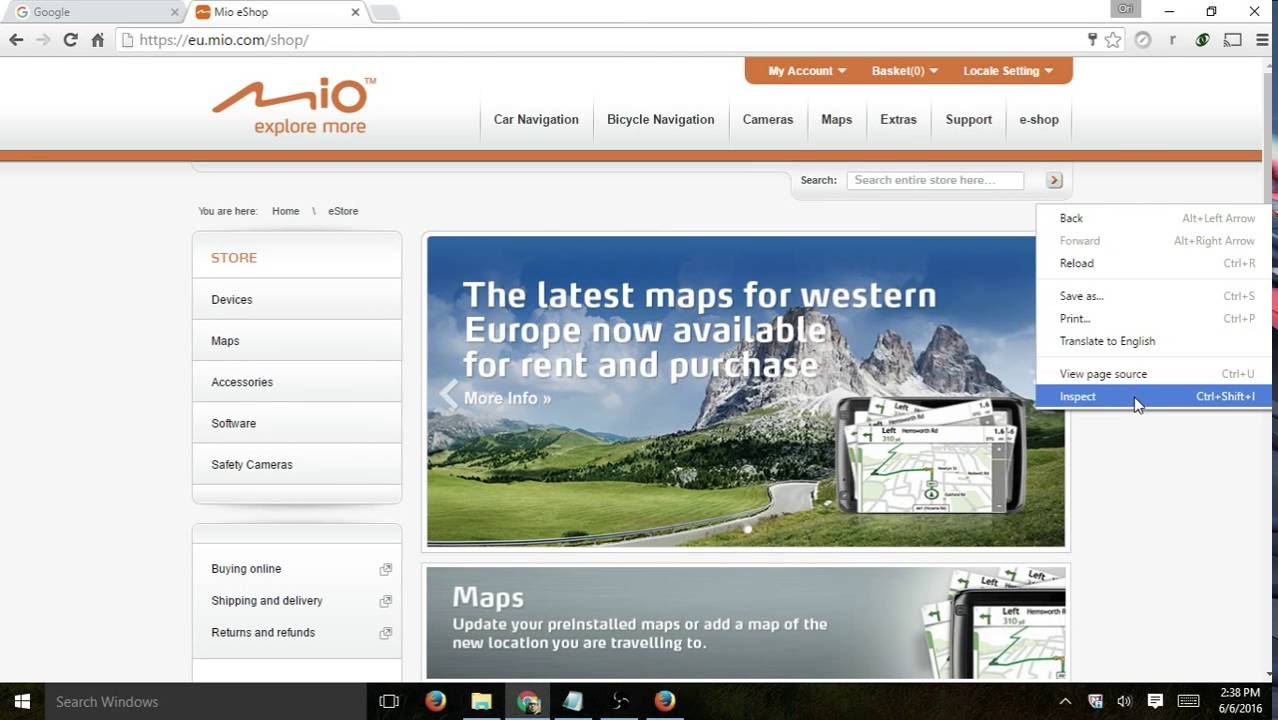Open Bicycle Navigation in top navigation
Viewport: 1278px width, 720px height.
click(660, 119)
